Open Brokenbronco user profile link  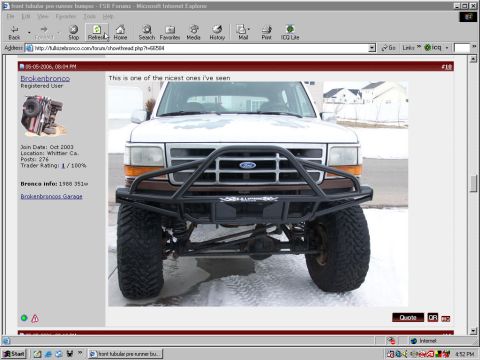tap(45, 78)
